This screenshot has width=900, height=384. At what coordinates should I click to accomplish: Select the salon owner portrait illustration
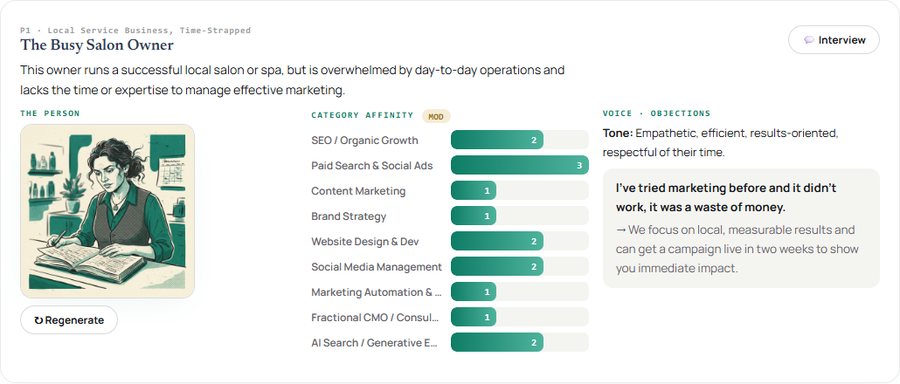pos(107,211)
